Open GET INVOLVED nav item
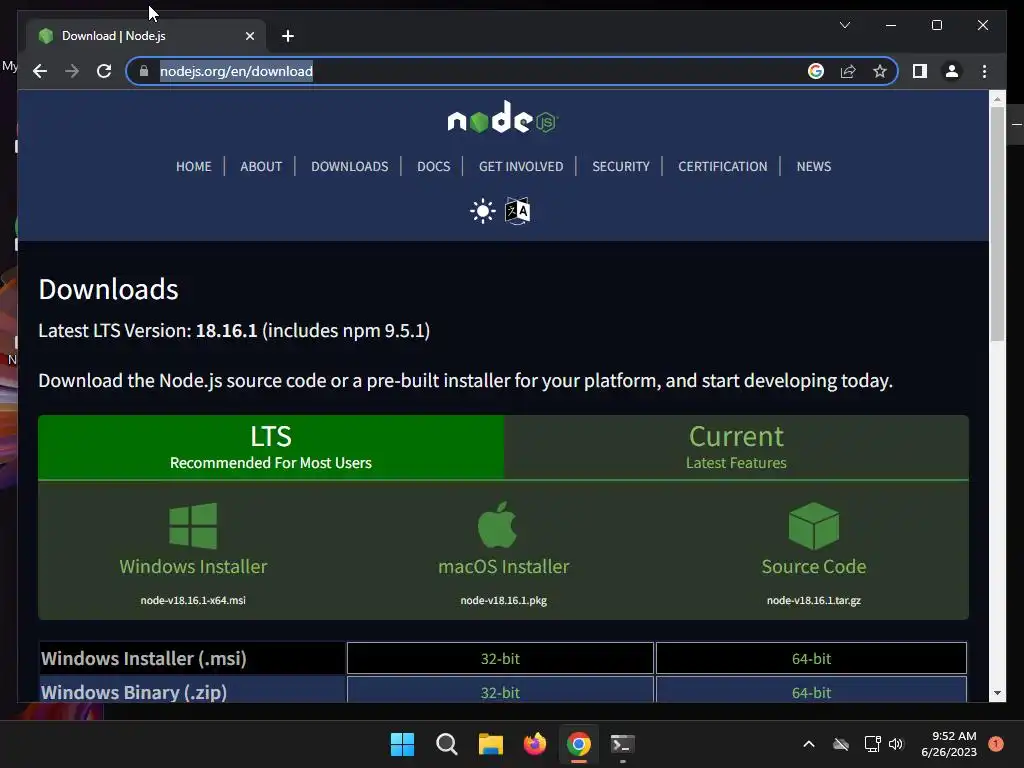 click(521, 167)
